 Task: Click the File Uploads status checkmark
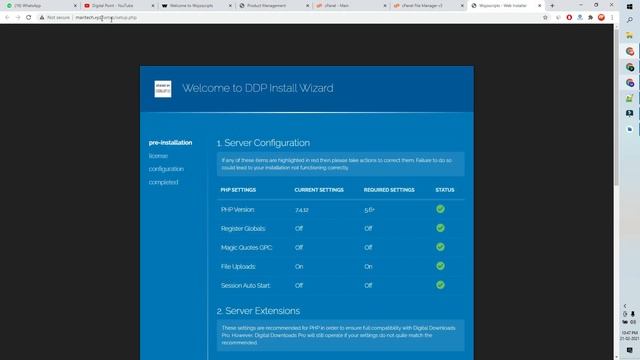point(440,266)
